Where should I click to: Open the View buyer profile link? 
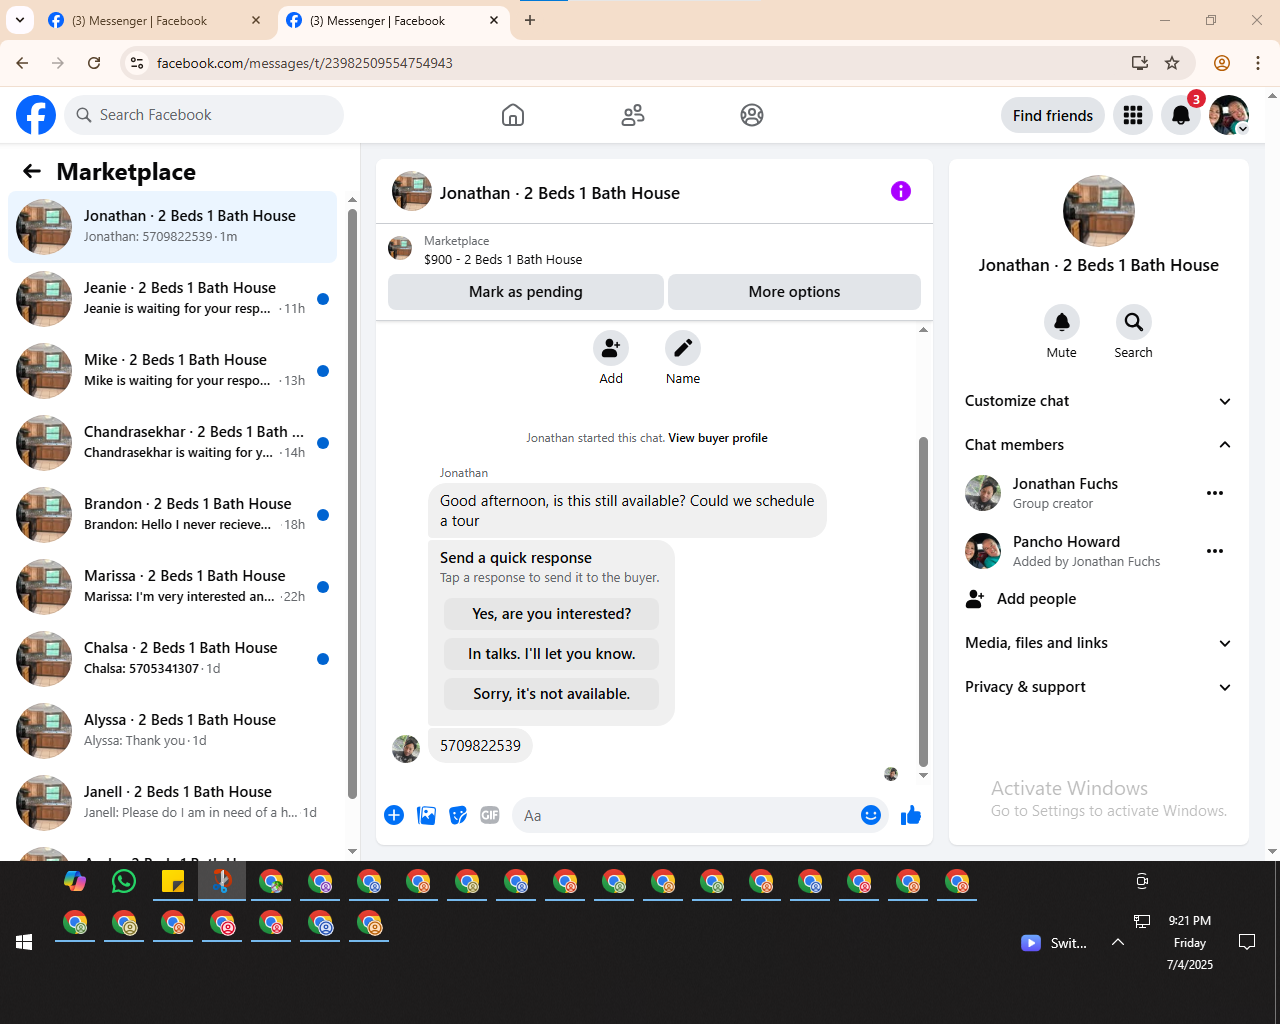point(718,438)
